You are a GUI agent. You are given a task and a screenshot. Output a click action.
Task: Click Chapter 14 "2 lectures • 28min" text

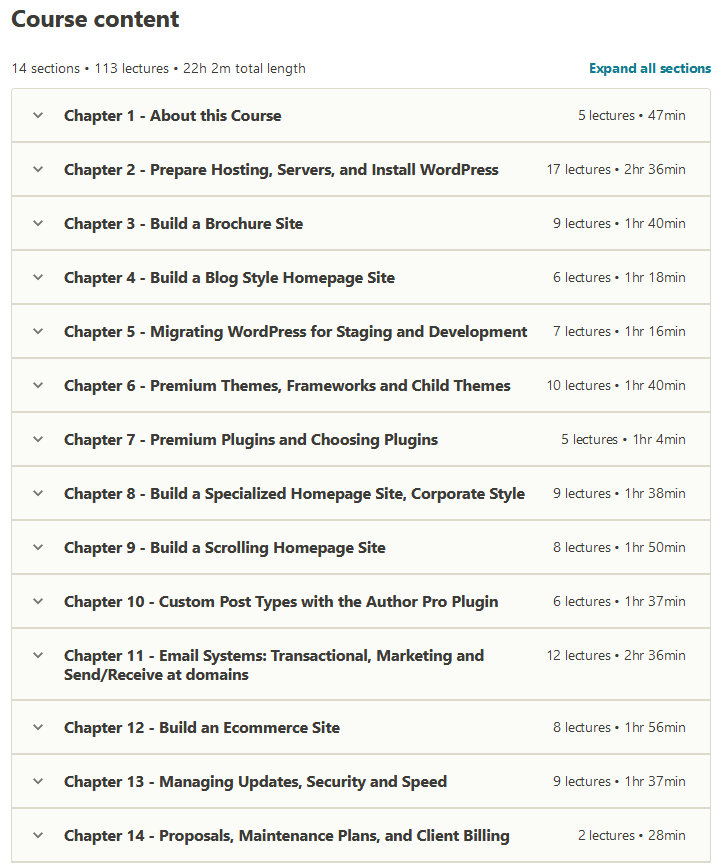pos(631,836)
